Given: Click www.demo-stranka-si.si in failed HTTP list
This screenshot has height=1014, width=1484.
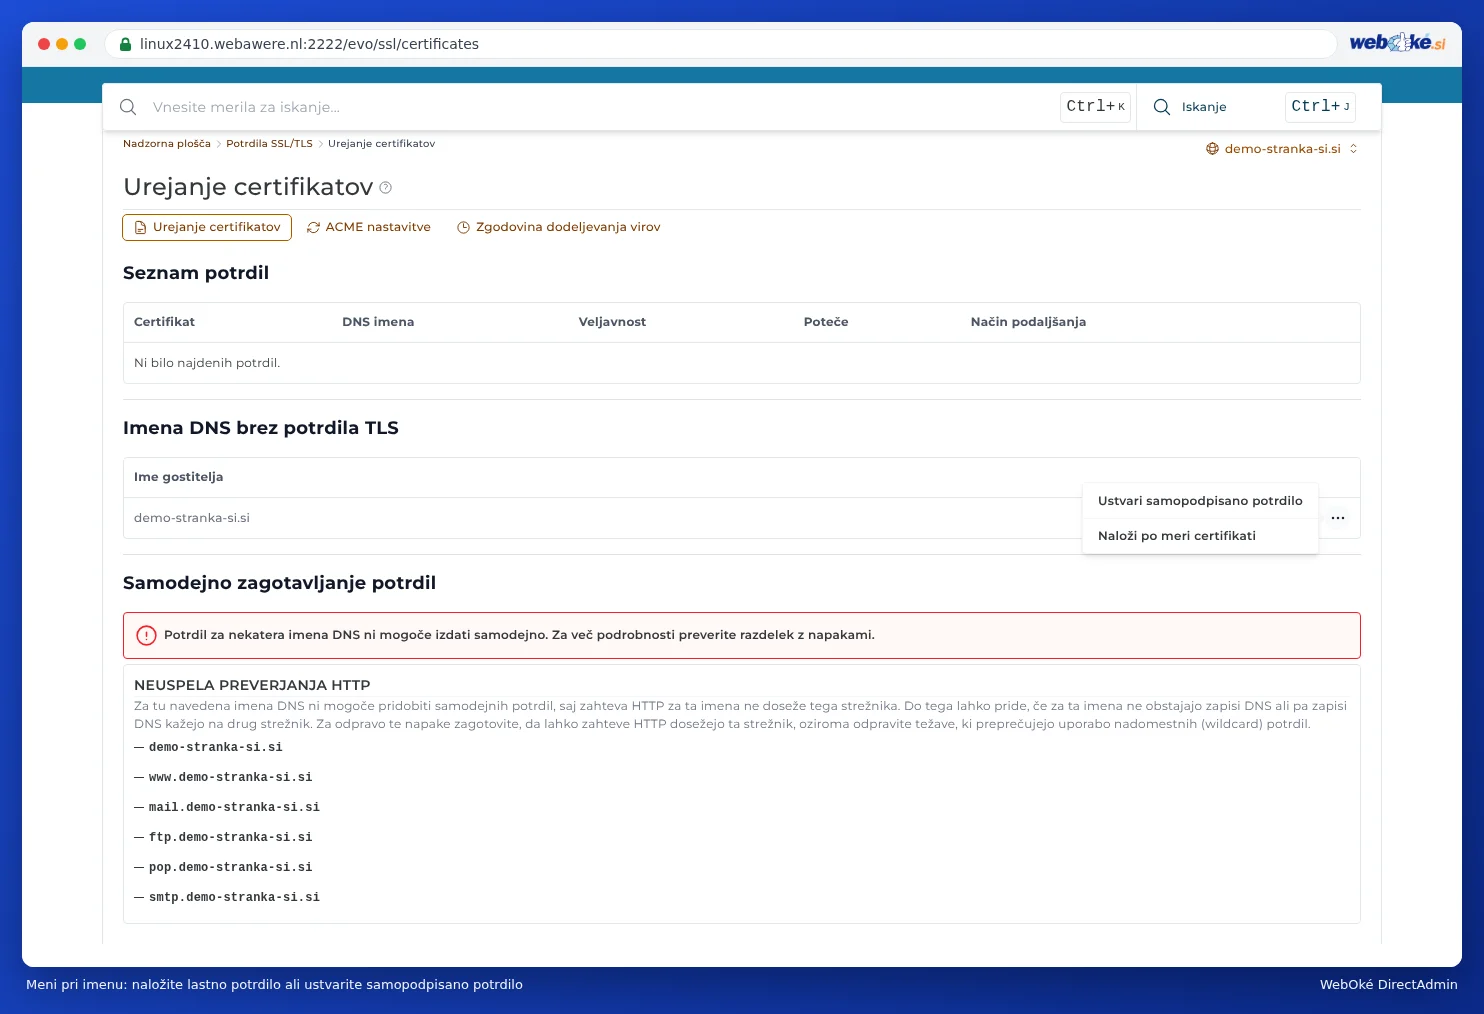Looking at the screenshot, I should coord(230,777).
